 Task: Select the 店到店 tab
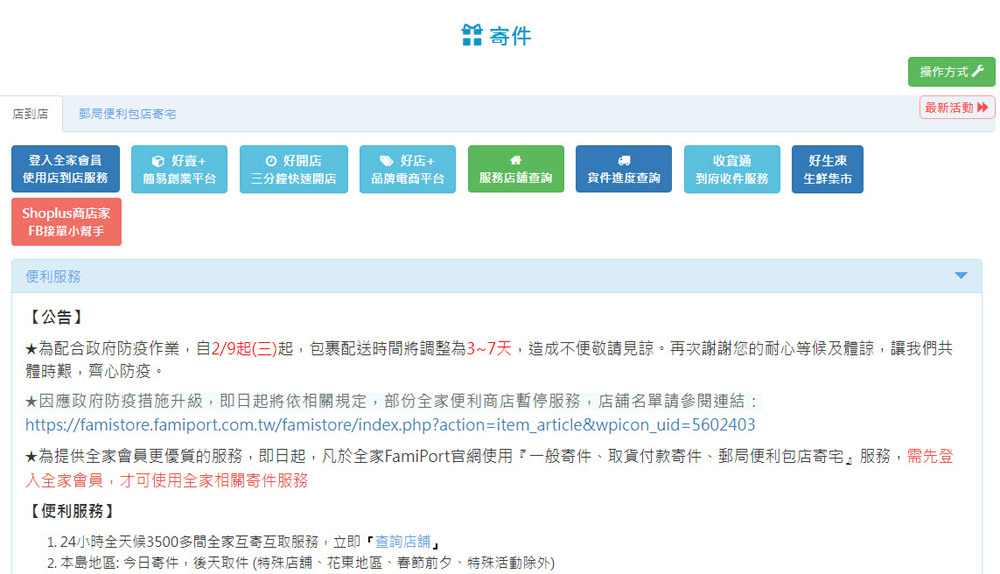tap(31, 114)
